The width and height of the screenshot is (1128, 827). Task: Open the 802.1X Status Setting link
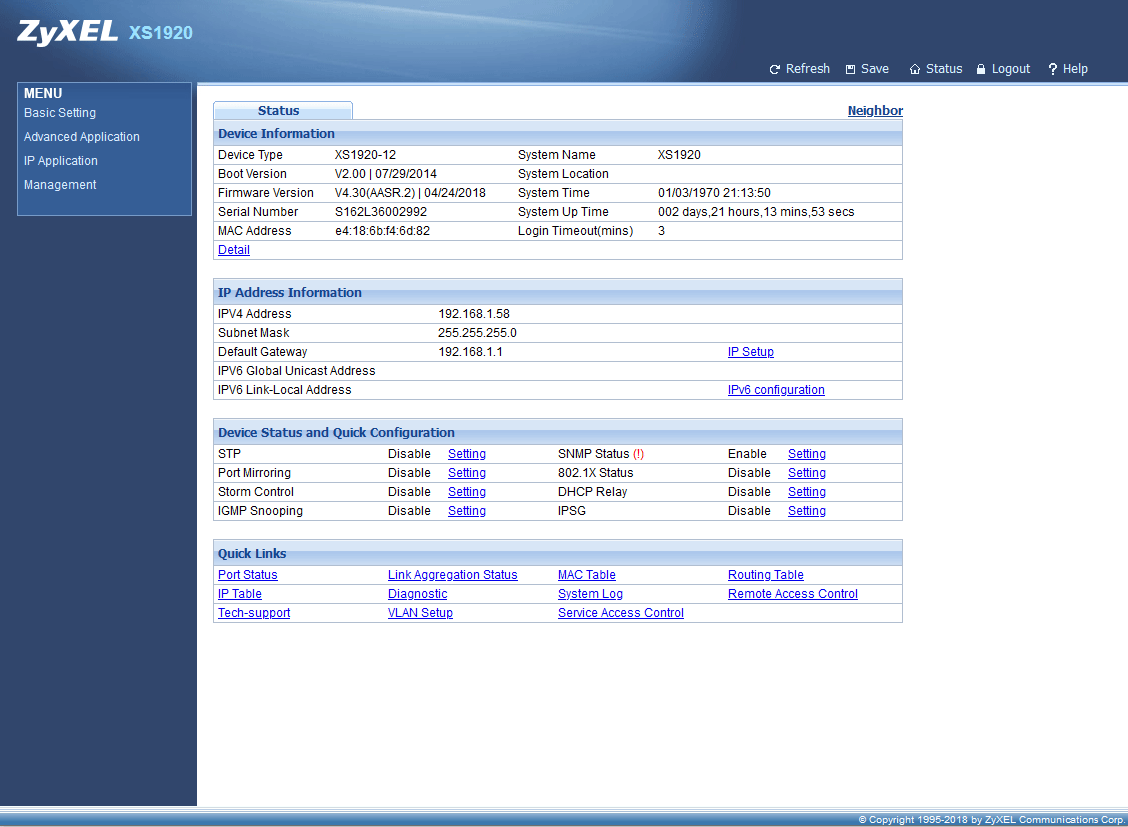(806, 472)
